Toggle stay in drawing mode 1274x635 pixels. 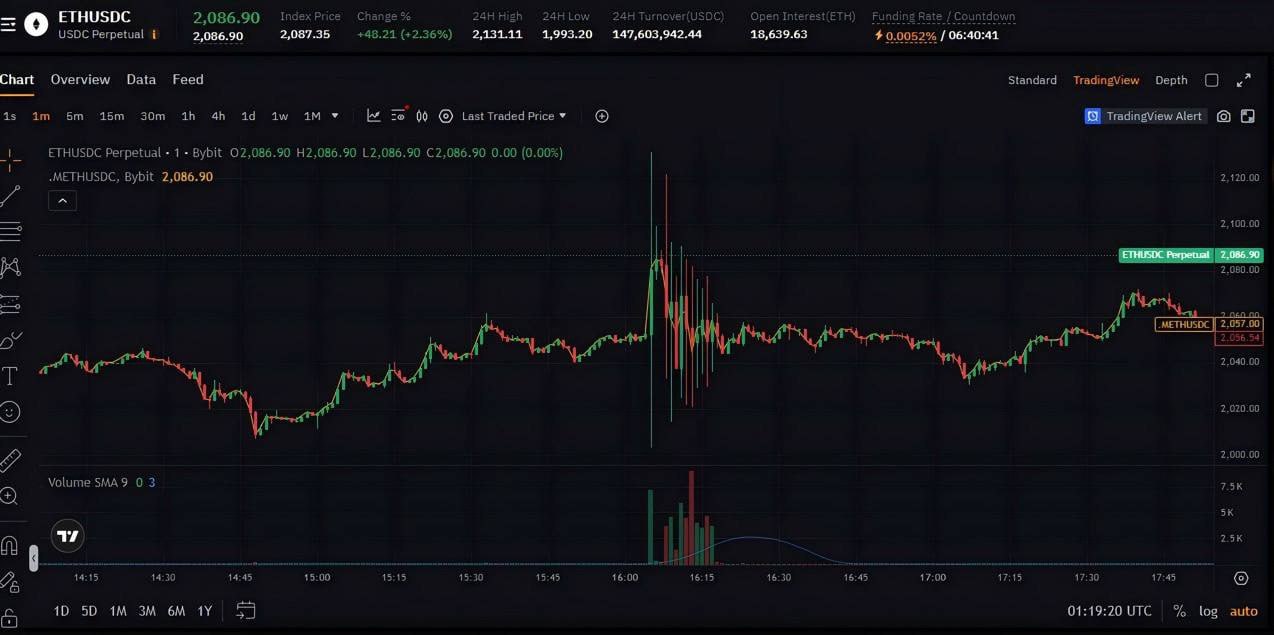coord(10,581)
